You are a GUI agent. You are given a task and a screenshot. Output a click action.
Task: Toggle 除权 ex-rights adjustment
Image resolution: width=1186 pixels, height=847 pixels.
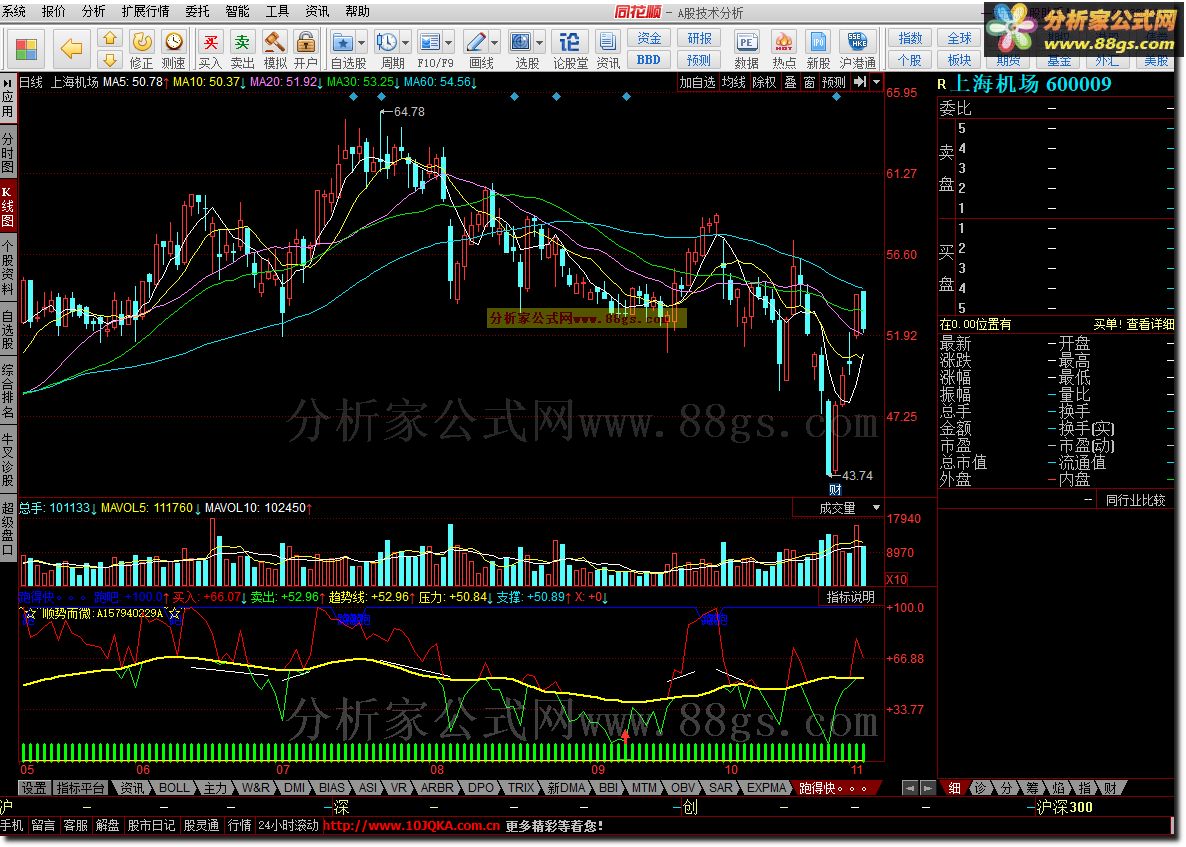[x=764, y=82]
